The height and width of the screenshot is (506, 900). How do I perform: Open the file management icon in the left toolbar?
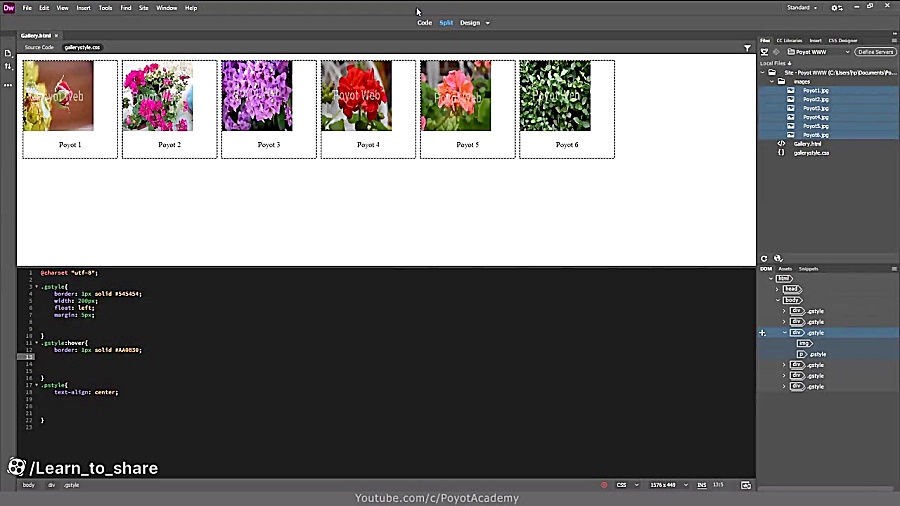tap(8, 67)
